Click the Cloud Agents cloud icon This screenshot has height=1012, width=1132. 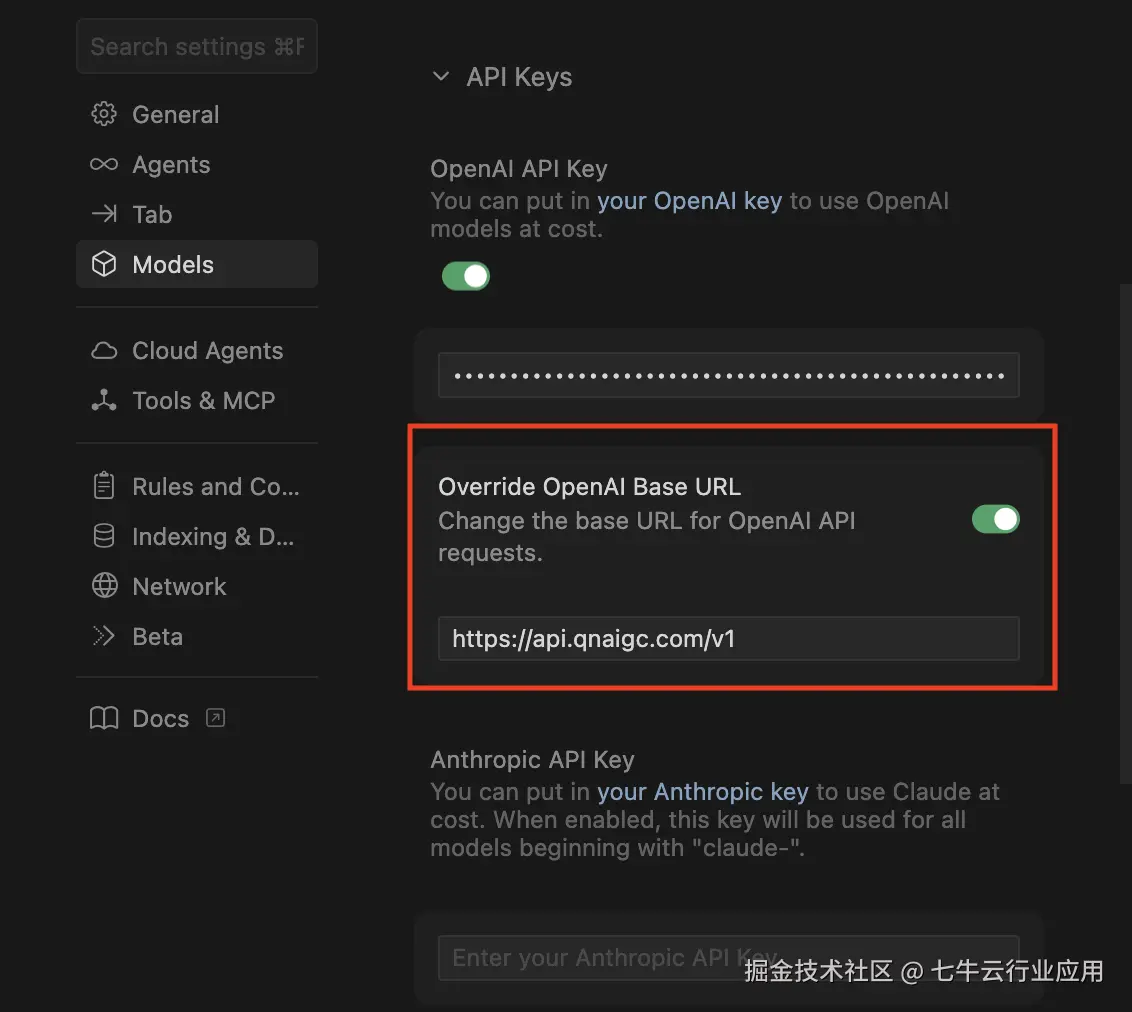(104, 351)
